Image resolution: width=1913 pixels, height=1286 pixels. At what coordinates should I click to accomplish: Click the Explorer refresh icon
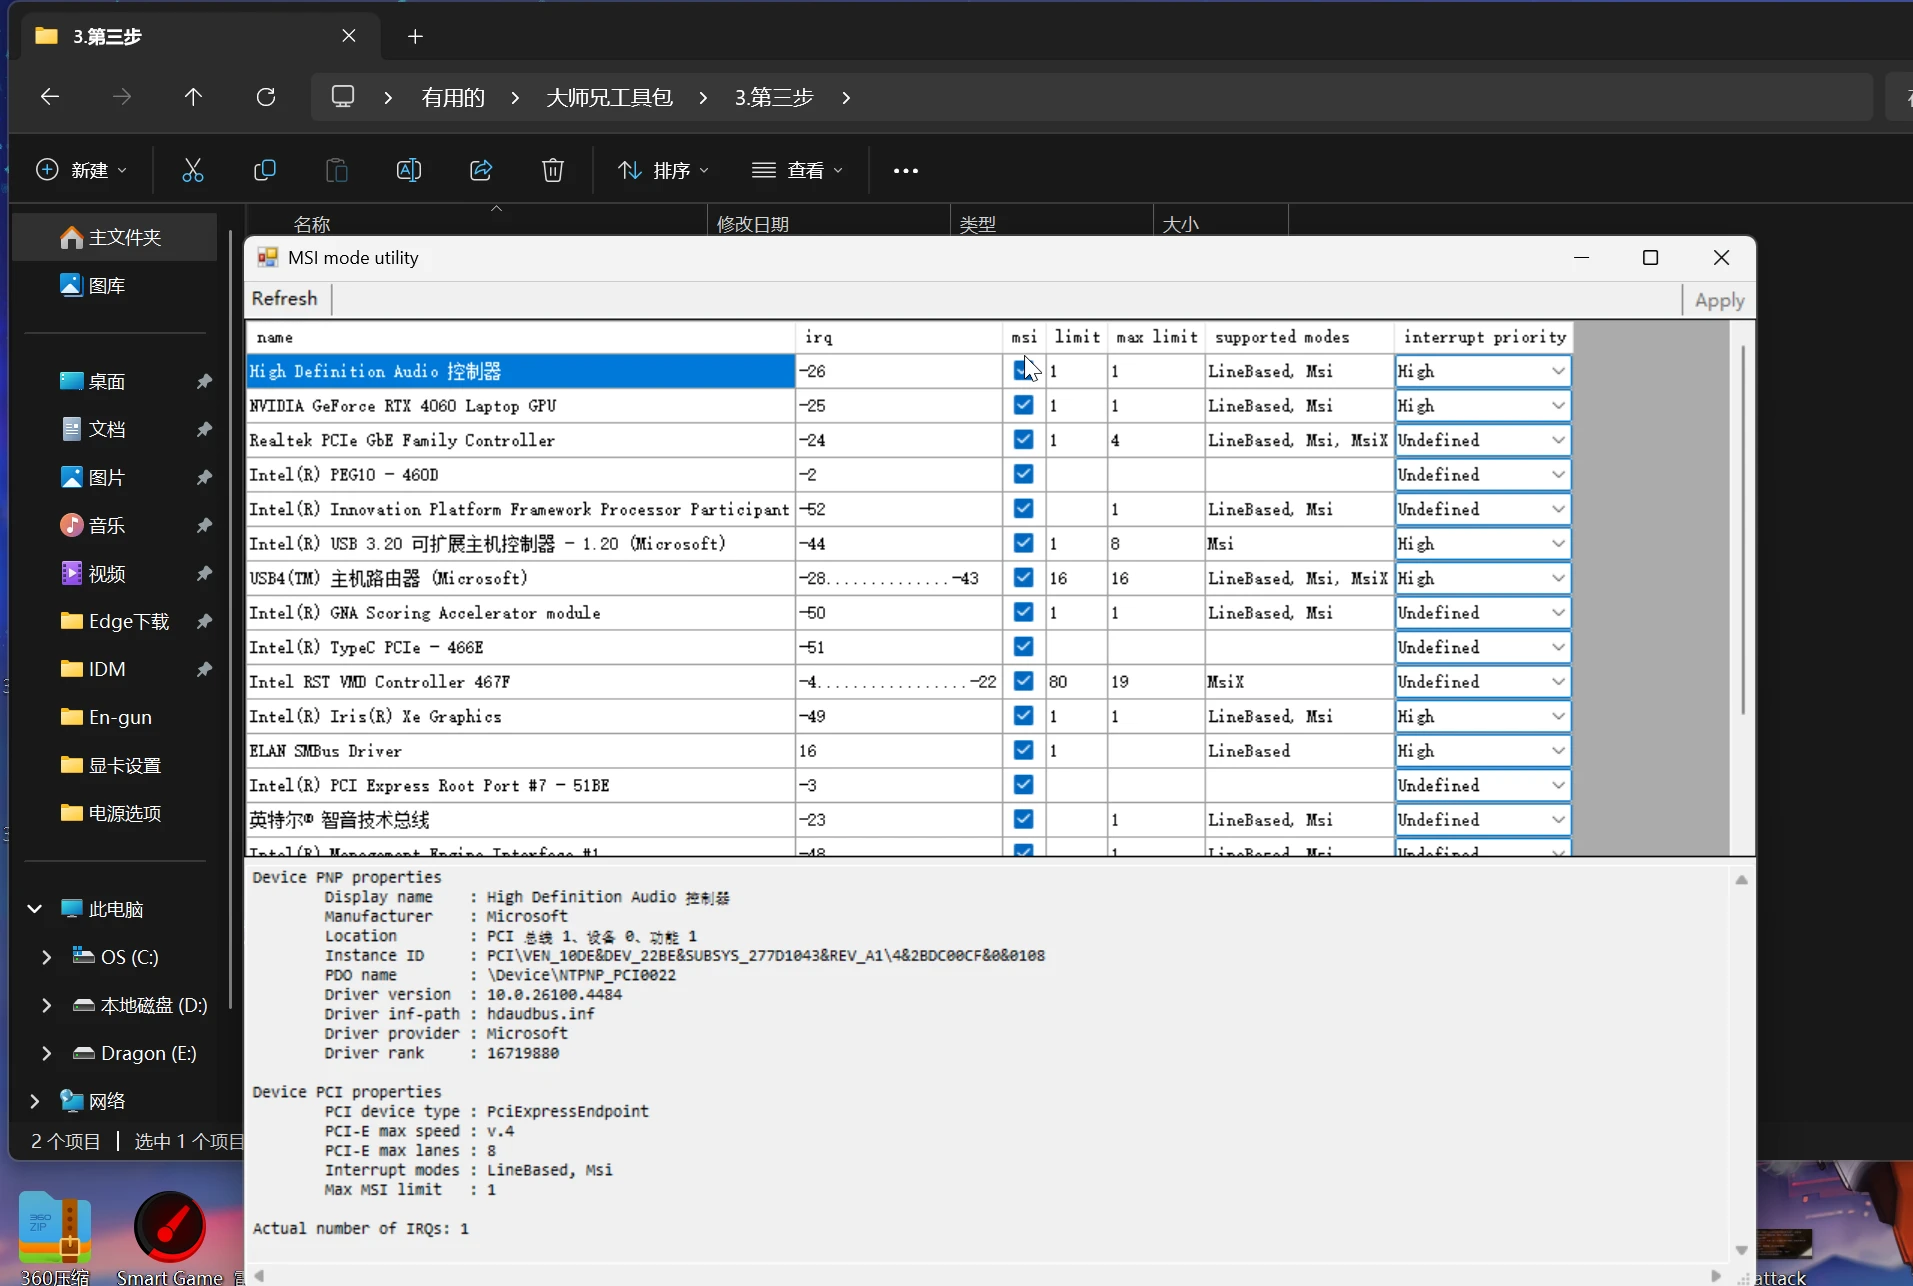pos(266,97)
